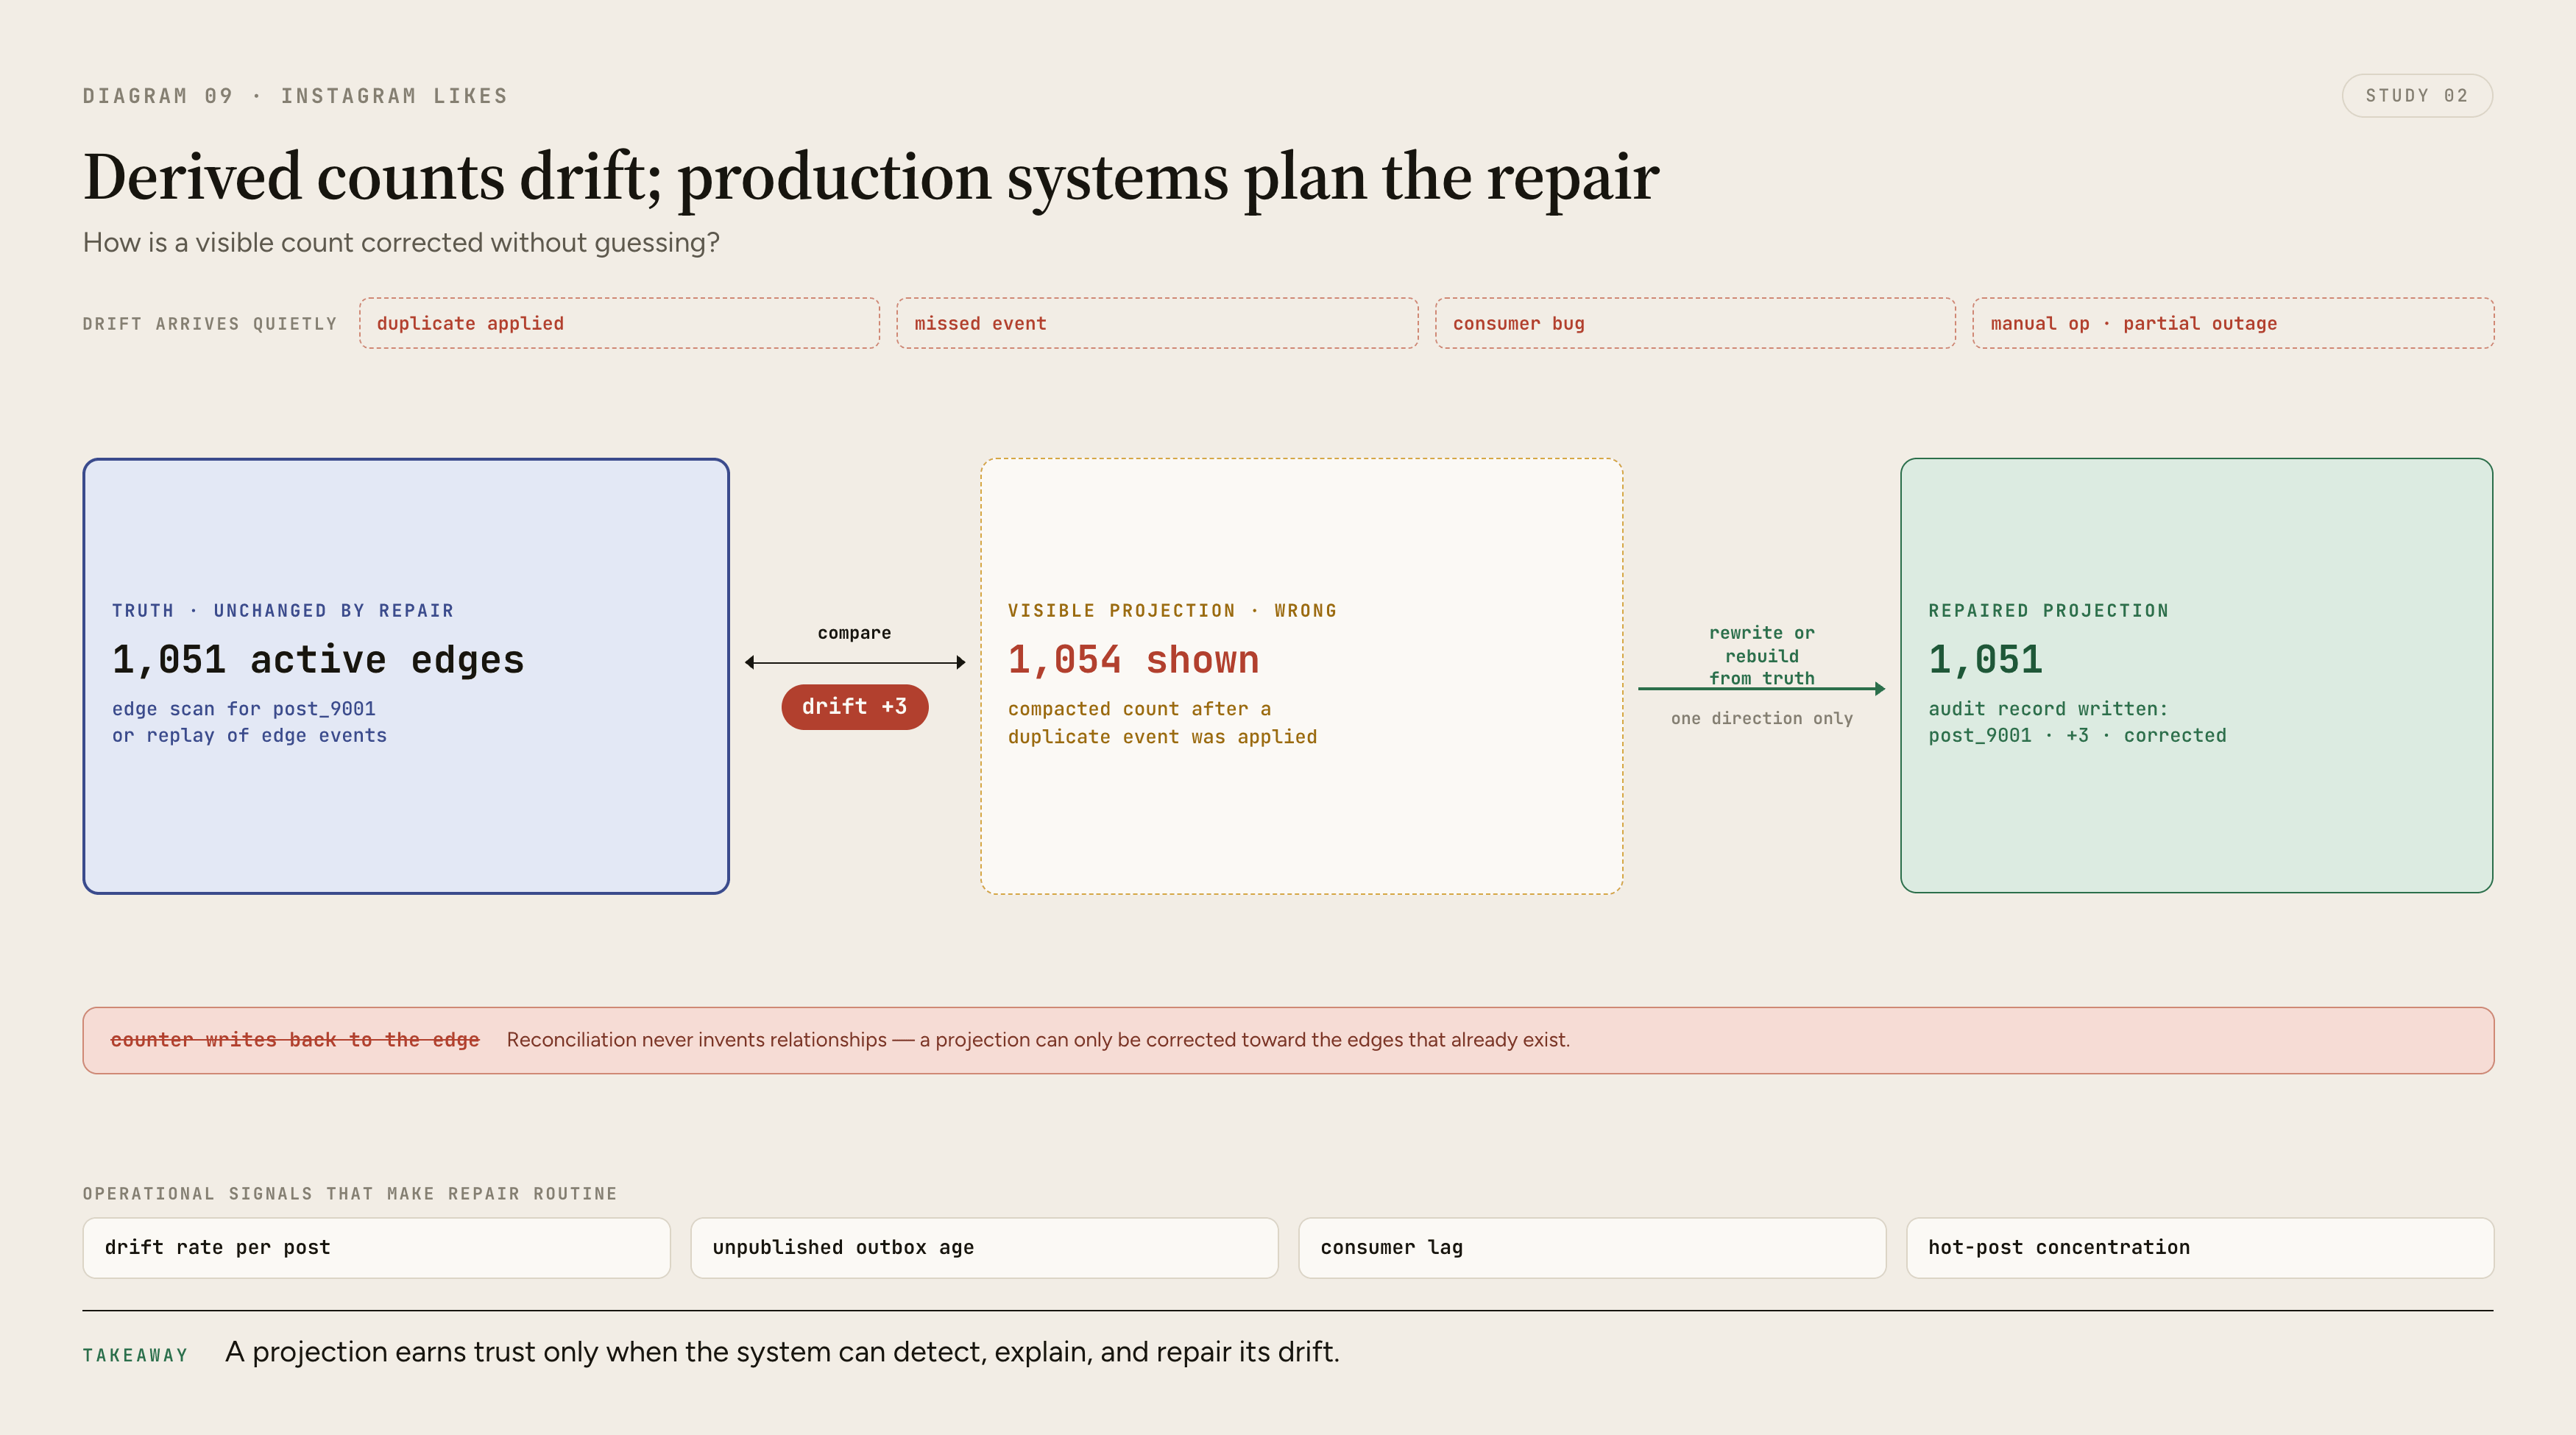Click the subtitle 'How is a visible count corrected'
Screen dimensions: 2576x1435
tap(401, 243)
